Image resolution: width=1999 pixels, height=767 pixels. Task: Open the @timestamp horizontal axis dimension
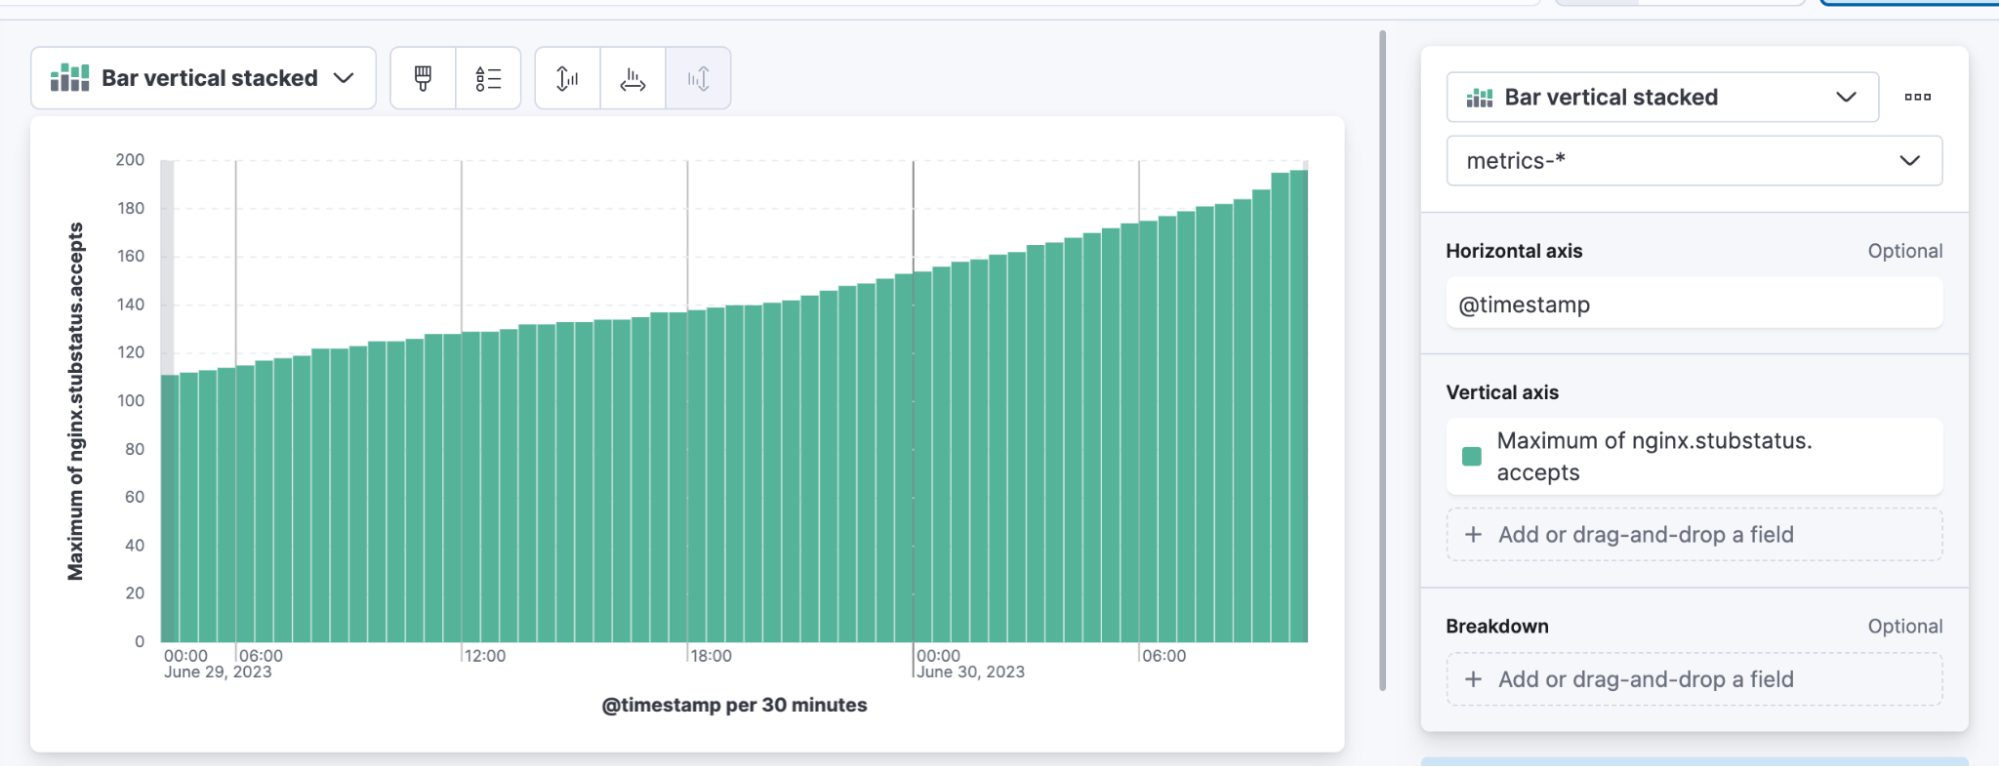1693,305
